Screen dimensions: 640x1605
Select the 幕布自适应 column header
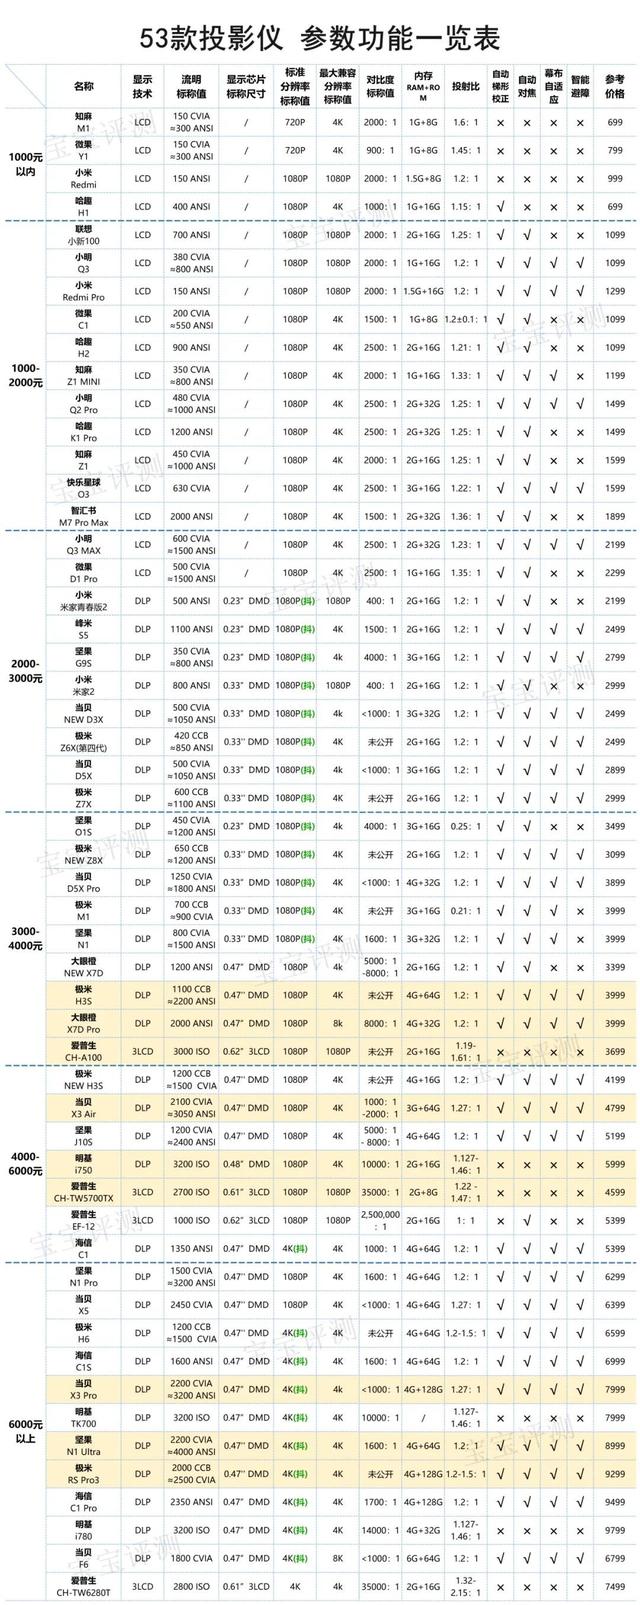(553, 87)
